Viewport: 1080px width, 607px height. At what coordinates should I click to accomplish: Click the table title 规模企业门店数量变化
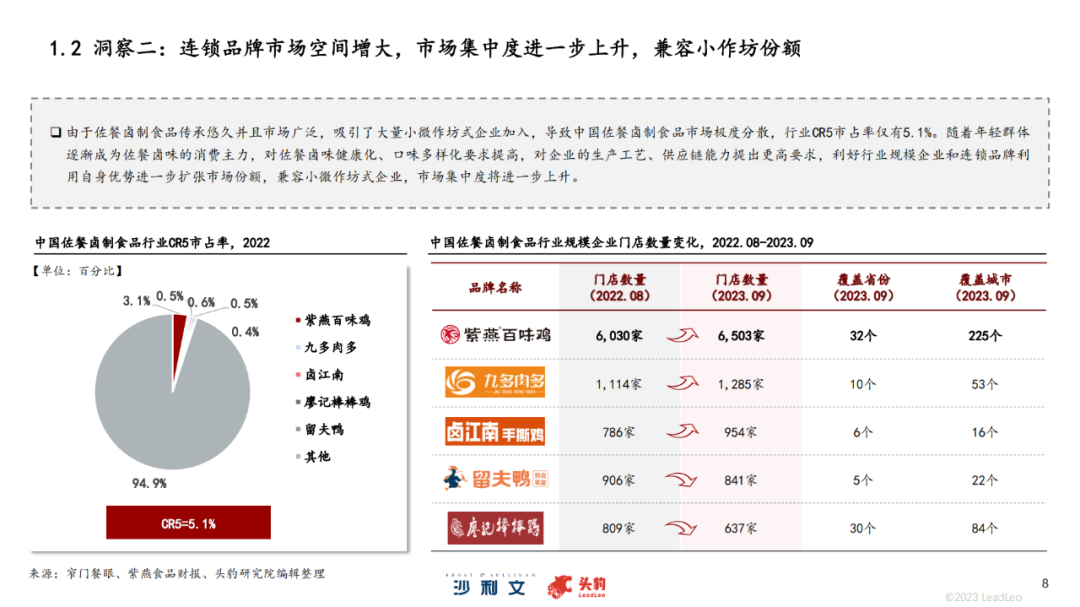click(x=622, y=243)
